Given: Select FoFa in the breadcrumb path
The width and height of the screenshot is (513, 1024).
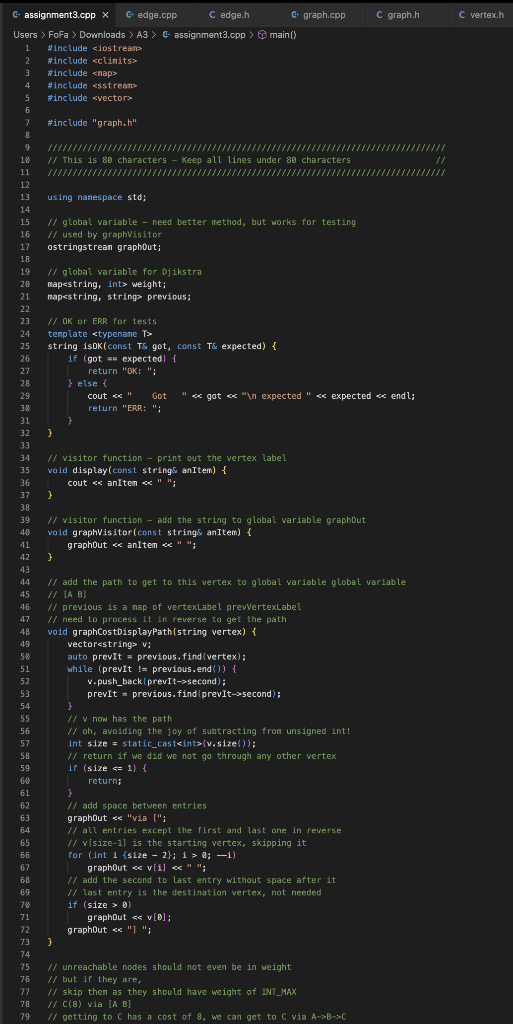Looking at the screenshot, I should (59, 34).
